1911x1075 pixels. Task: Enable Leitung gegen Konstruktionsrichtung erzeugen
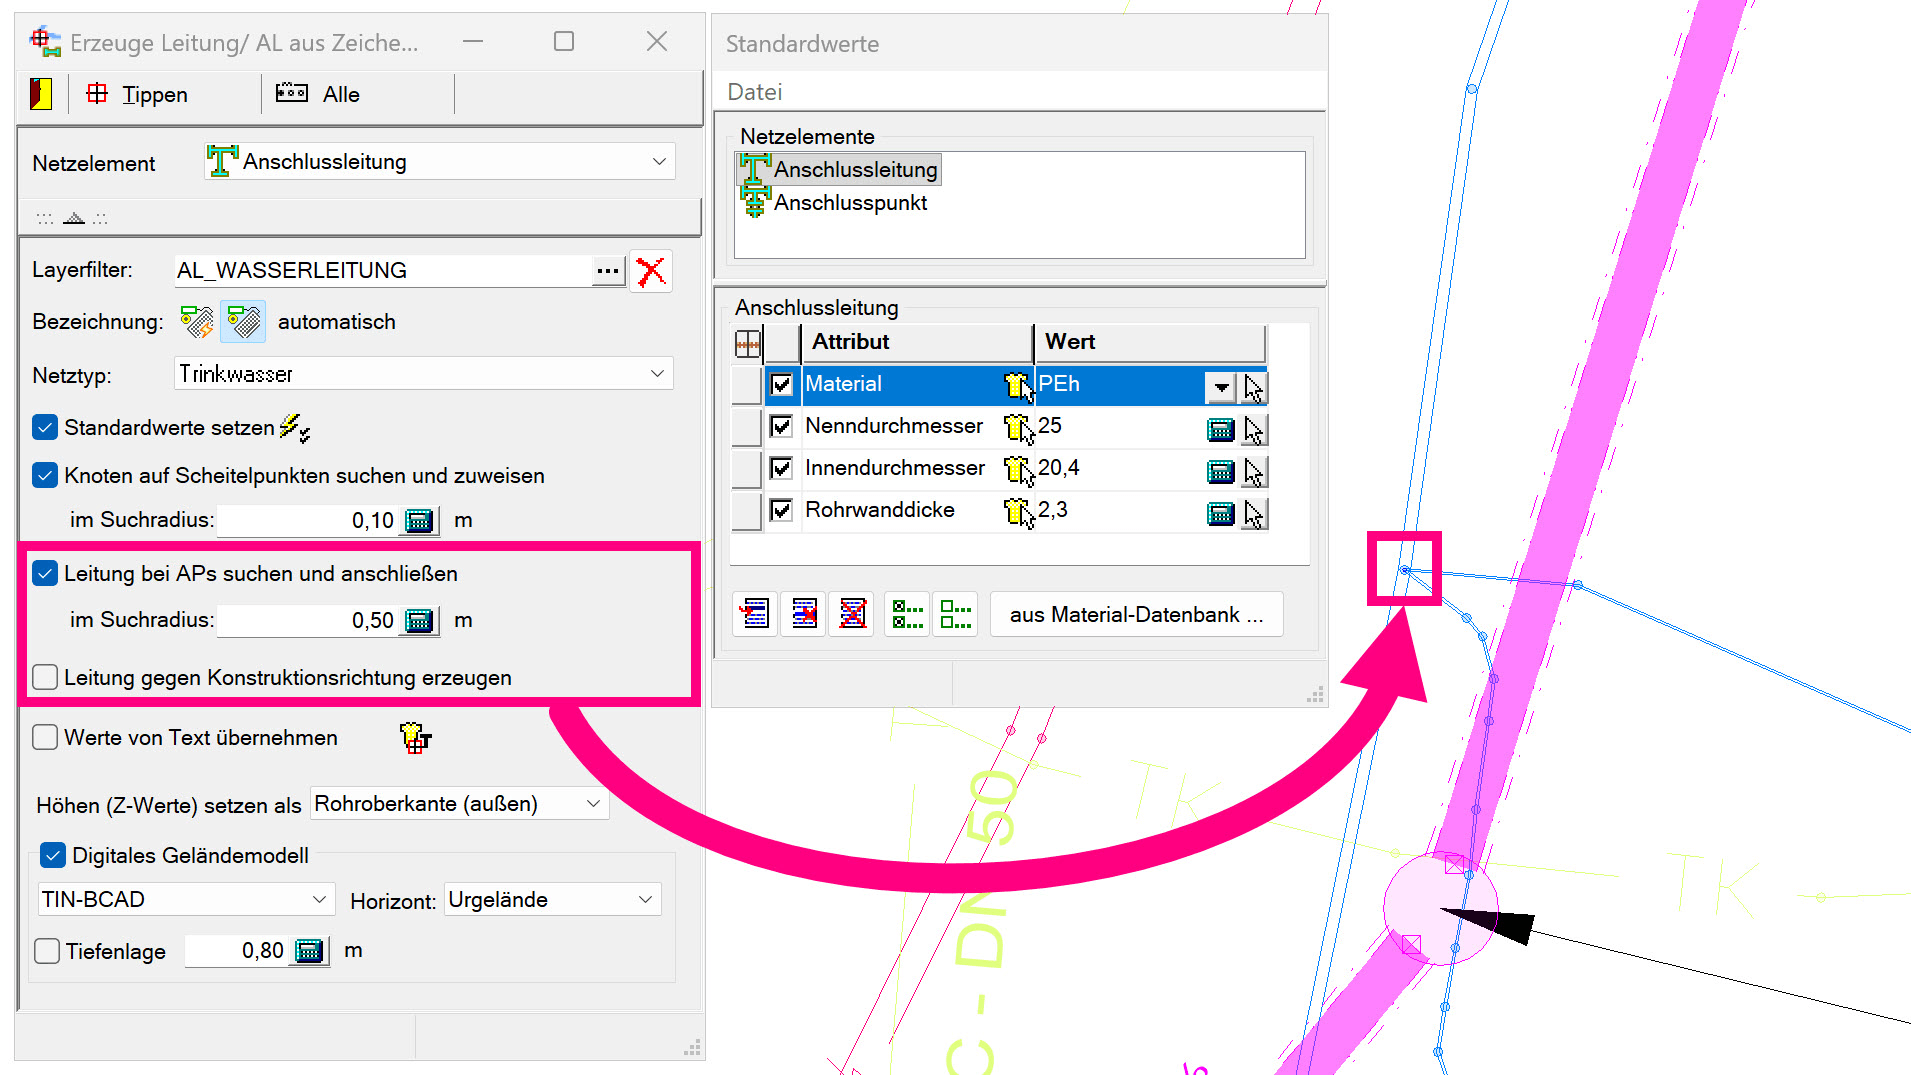(x=45, y=678)
